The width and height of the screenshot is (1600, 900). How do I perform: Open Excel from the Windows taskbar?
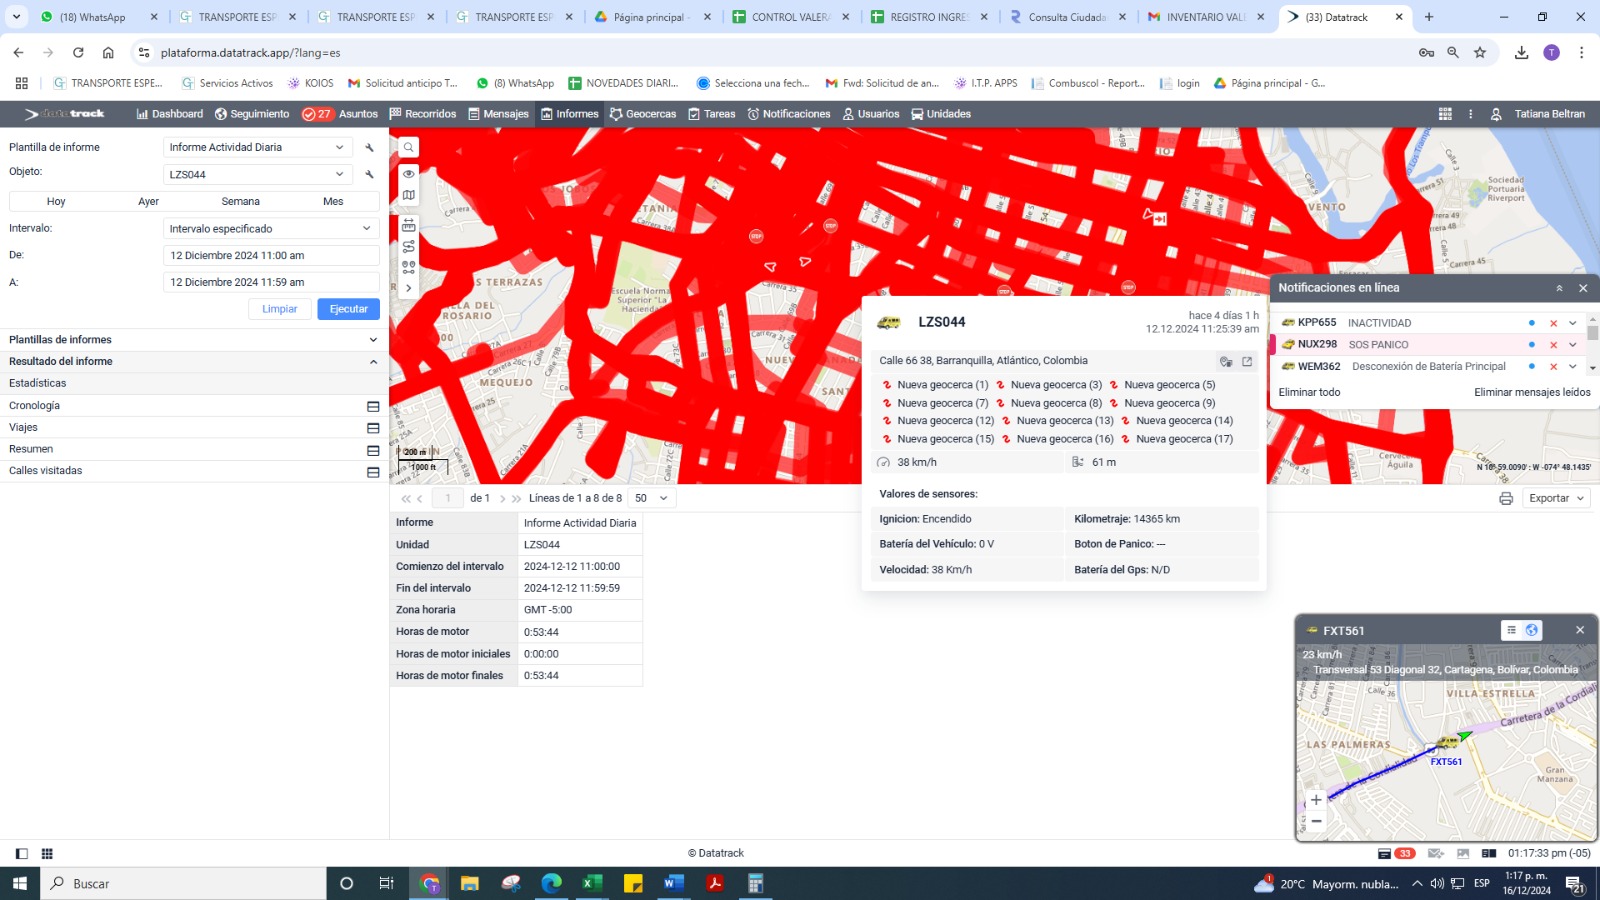pyautogui.click(x=592, y=884)
